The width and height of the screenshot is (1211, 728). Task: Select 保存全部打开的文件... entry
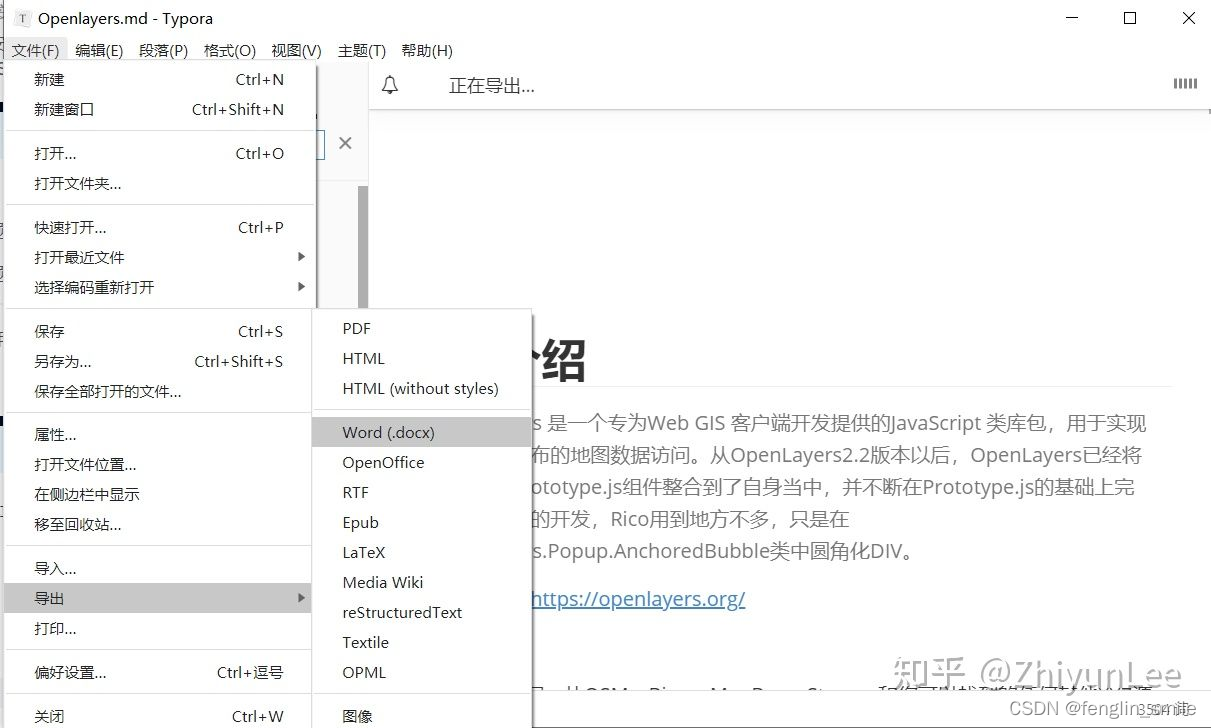160,391
